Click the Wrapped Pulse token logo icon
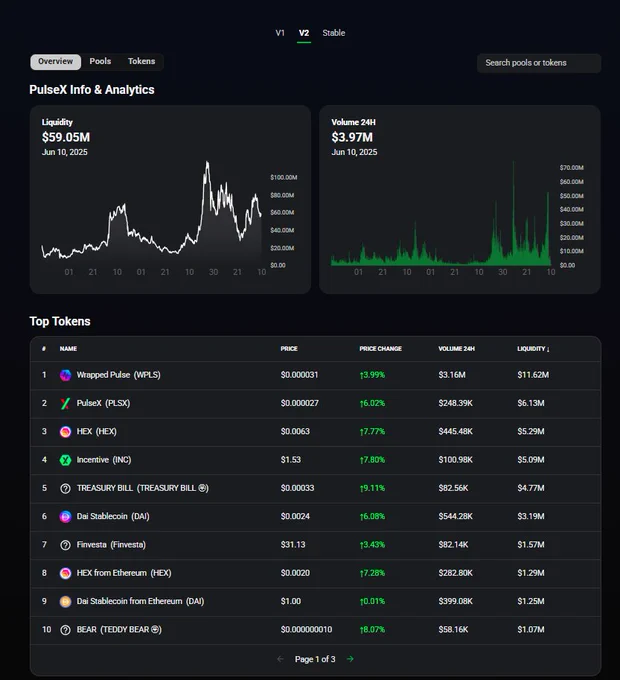The image size is (620, 680). [65, 375]
